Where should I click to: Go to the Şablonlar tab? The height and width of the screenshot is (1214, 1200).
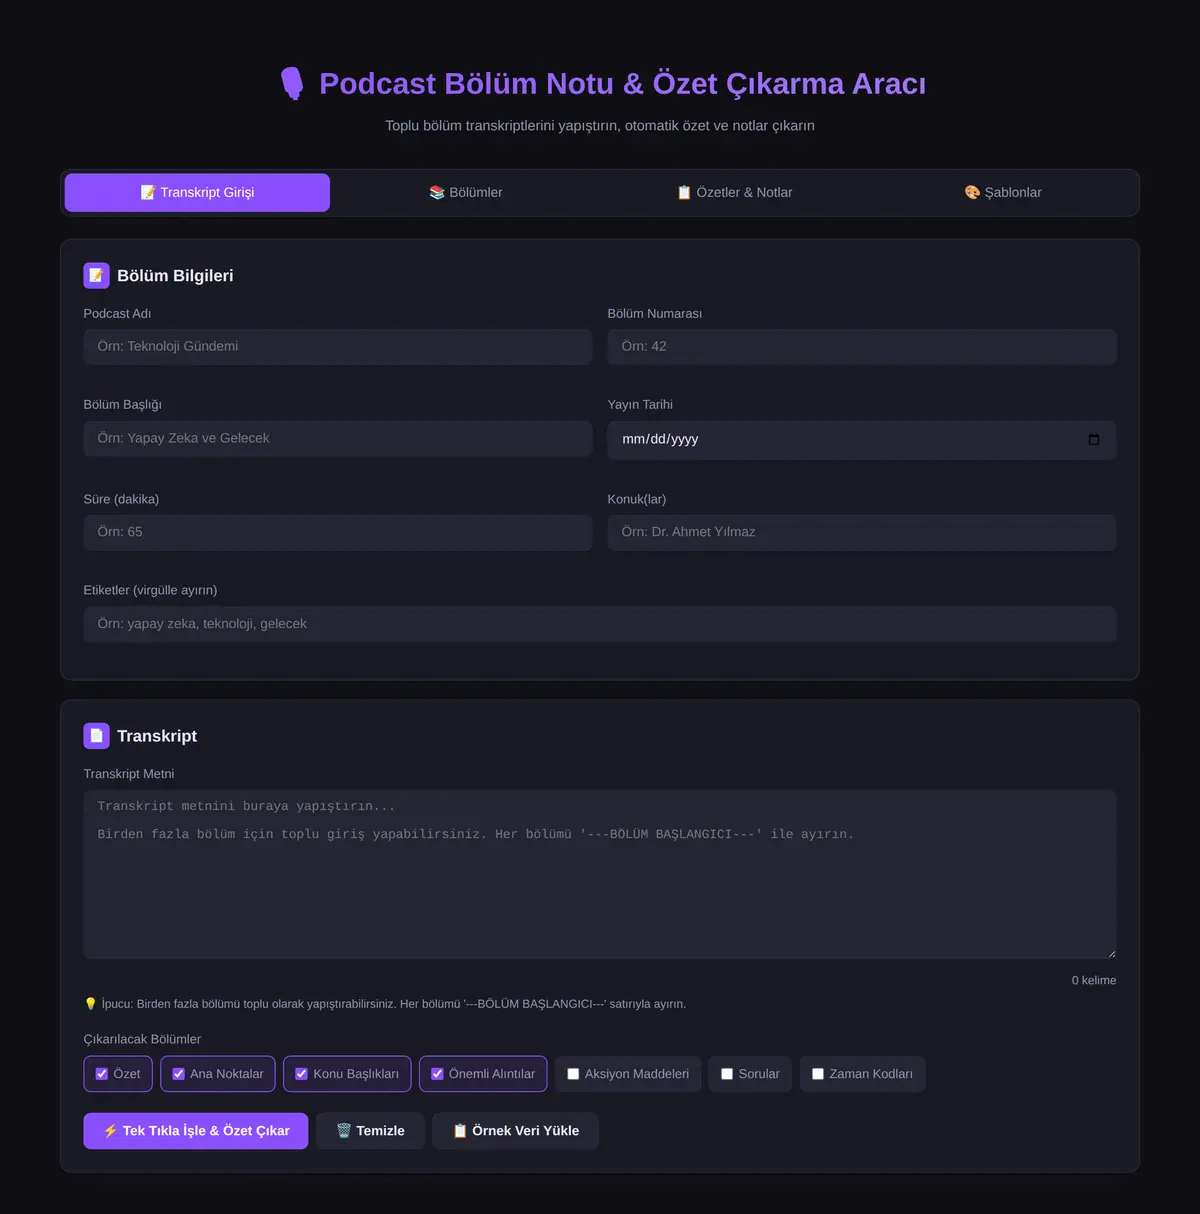(1003, 192)
